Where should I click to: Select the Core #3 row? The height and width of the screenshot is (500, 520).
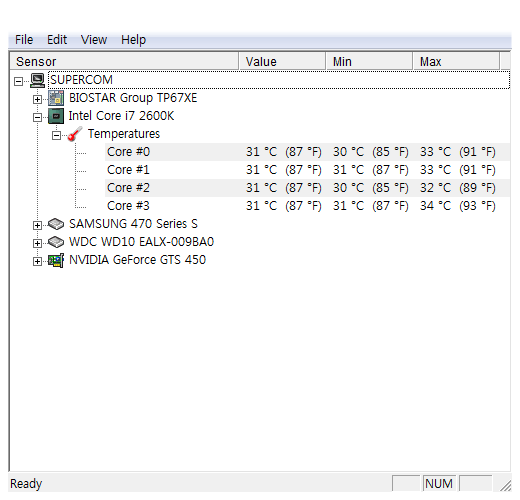pos(307,206)
